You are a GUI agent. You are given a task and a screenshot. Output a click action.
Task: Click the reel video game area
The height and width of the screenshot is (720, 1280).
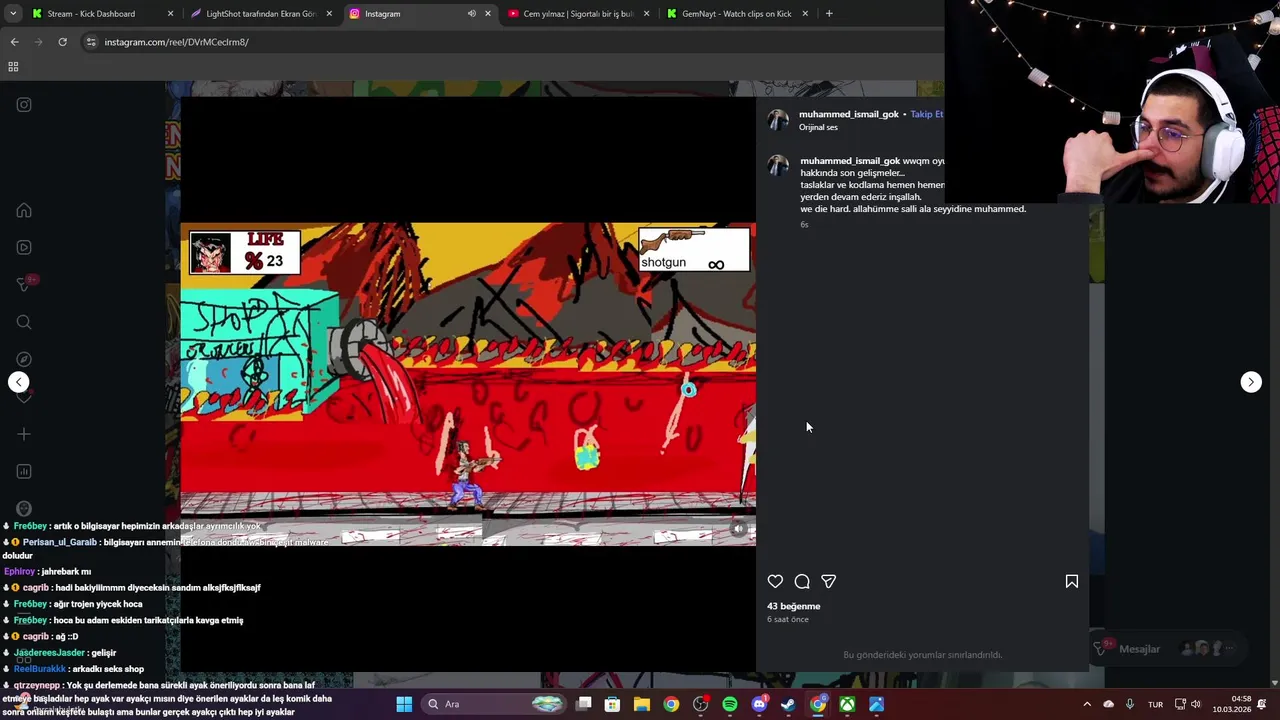(468, 384)
